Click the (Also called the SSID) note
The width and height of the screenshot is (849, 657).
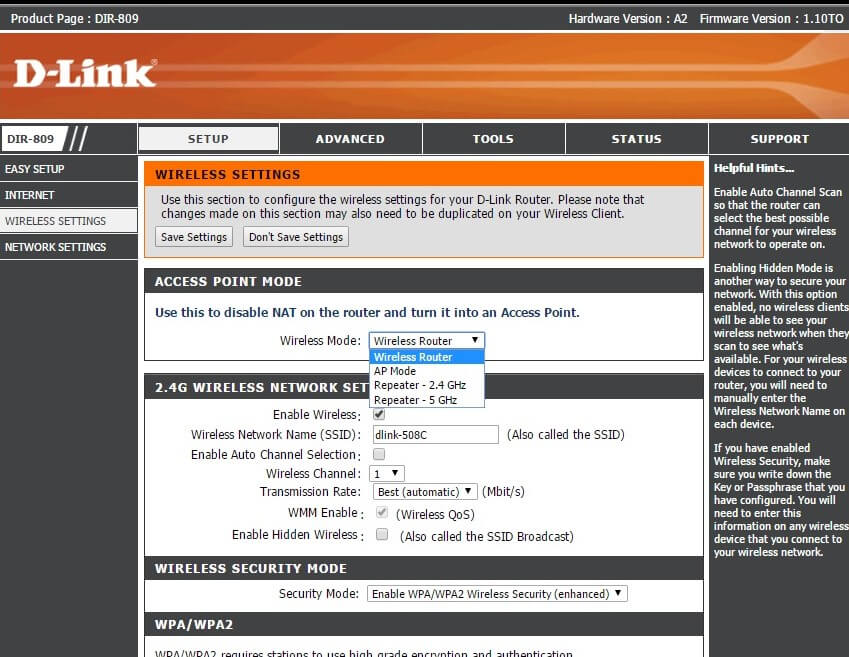pos(566,434)
